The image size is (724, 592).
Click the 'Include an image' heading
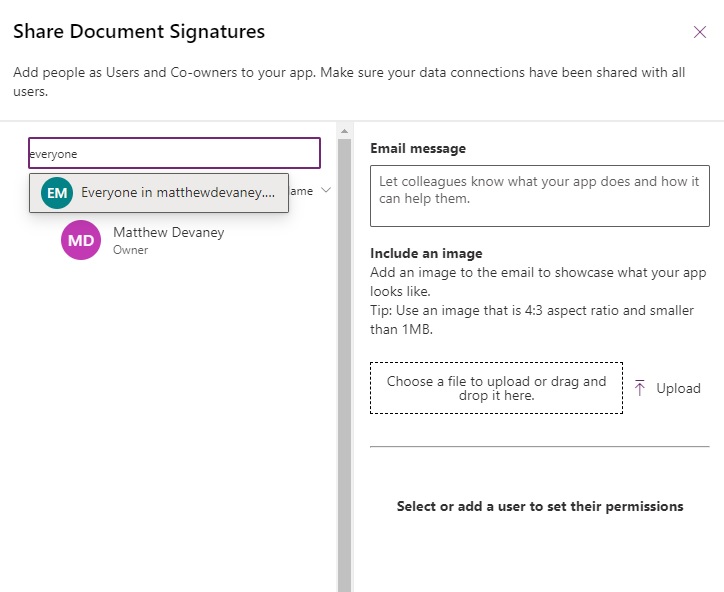click(426, 254)
